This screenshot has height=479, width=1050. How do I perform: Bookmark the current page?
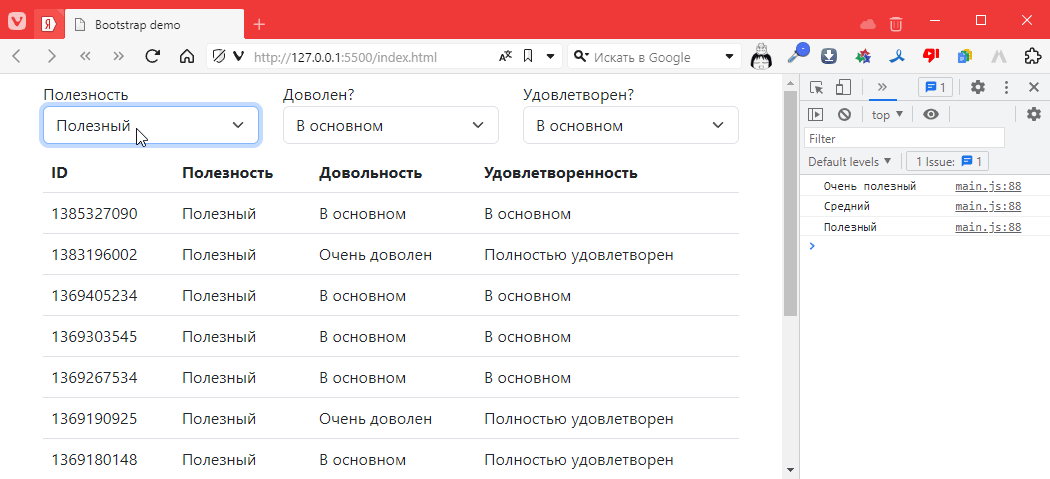click(528, 57)
